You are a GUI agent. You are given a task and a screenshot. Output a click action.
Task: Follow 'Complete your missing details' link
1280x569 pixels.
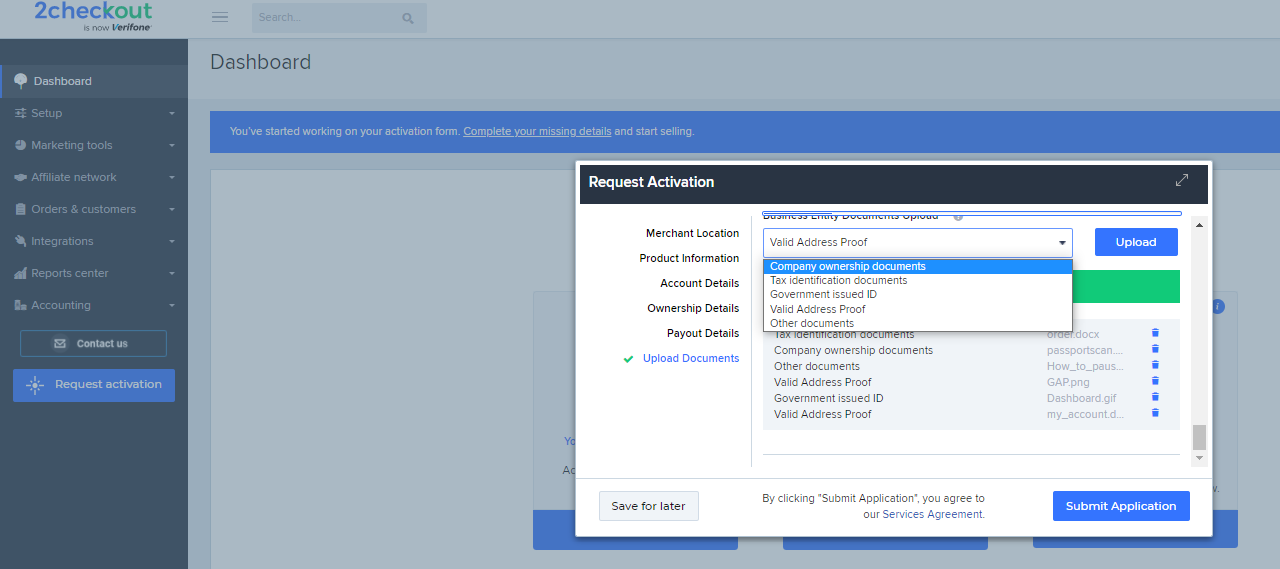pyautogui.click(x=537, y=131)
